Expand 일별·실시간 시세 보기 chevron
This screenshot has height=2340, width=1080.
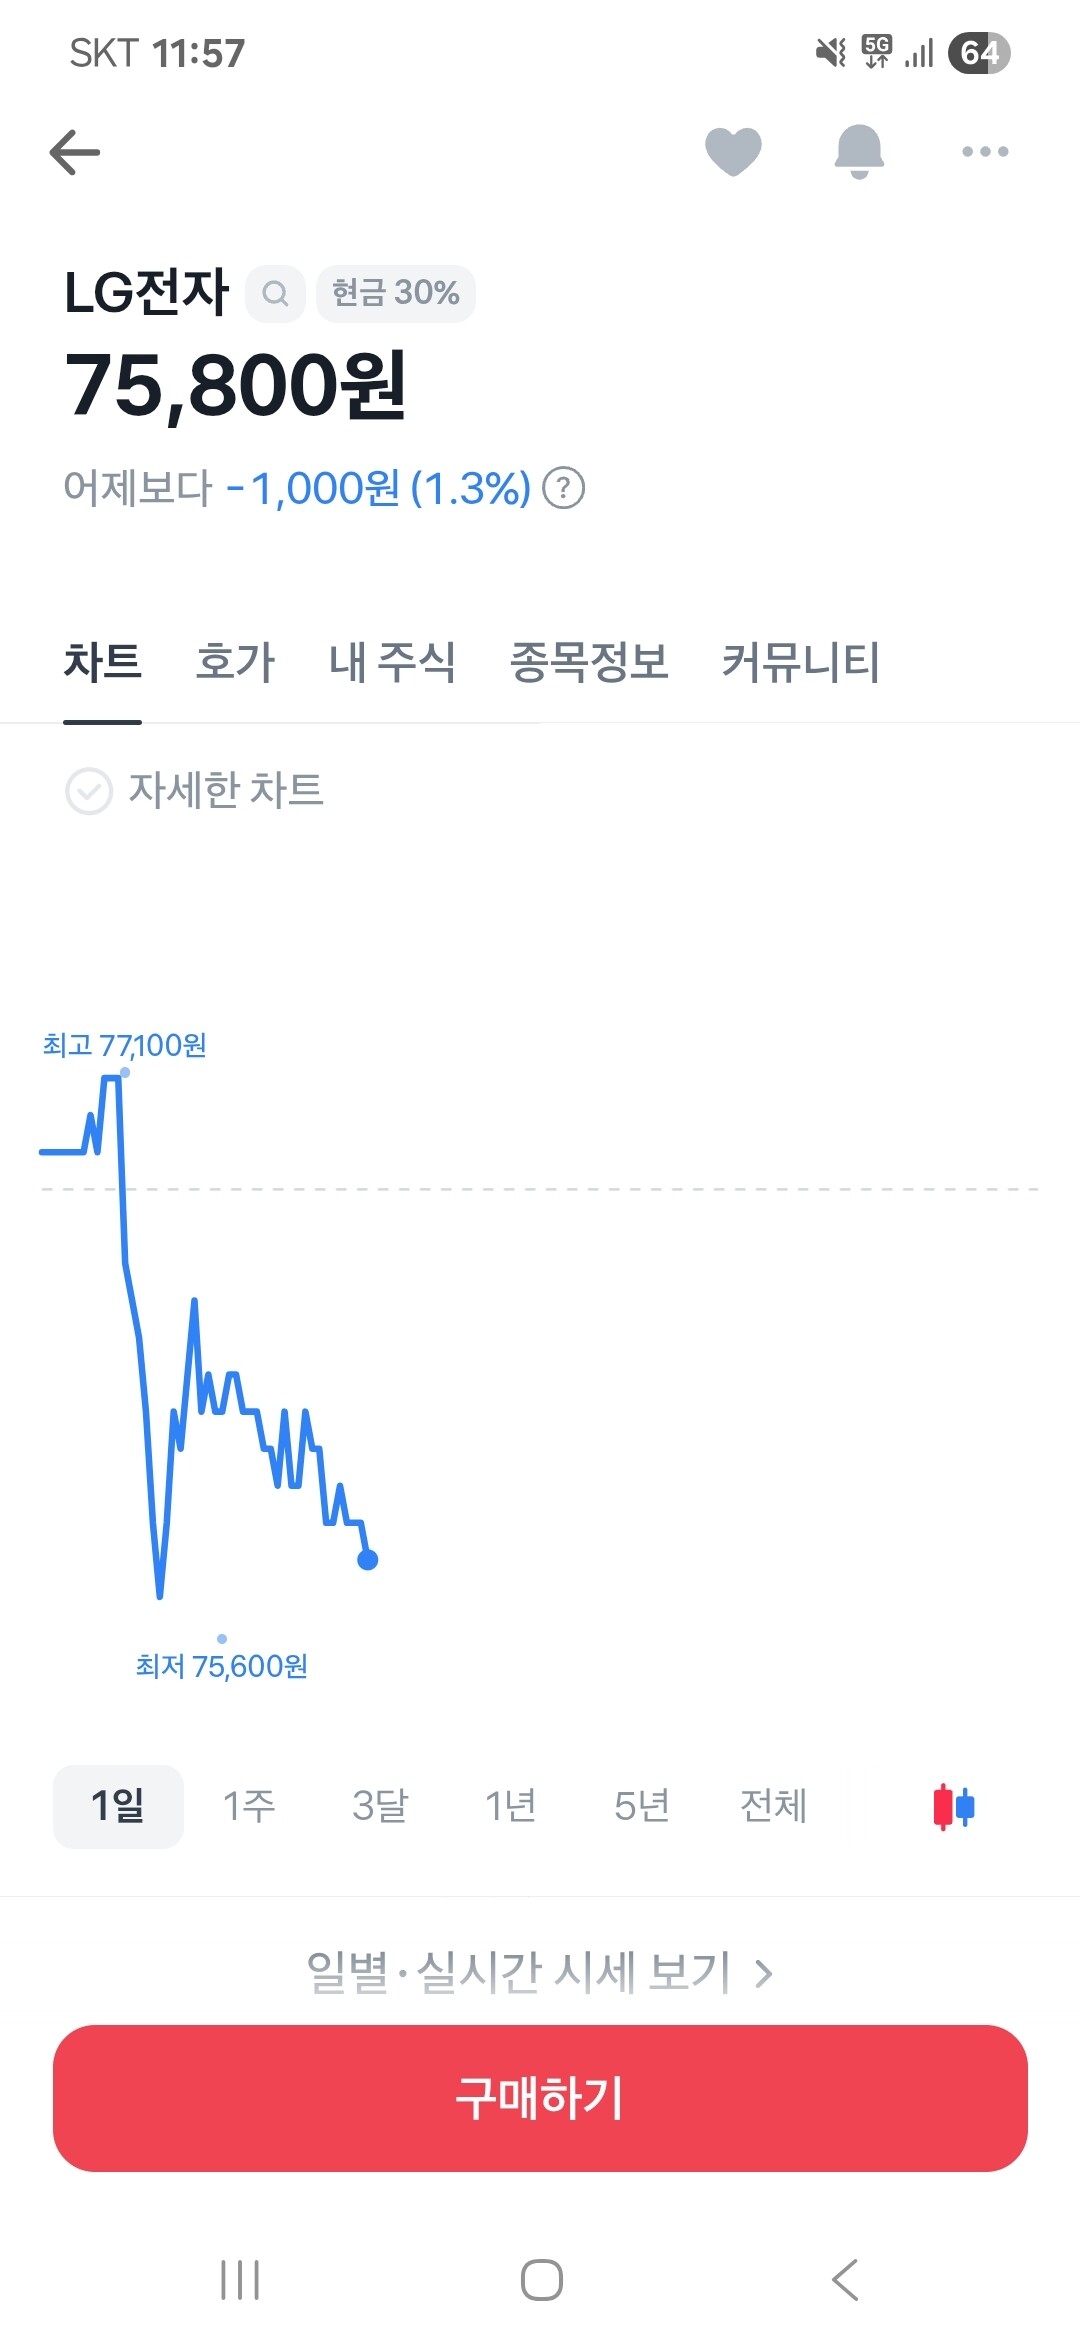click(763, 1973)
